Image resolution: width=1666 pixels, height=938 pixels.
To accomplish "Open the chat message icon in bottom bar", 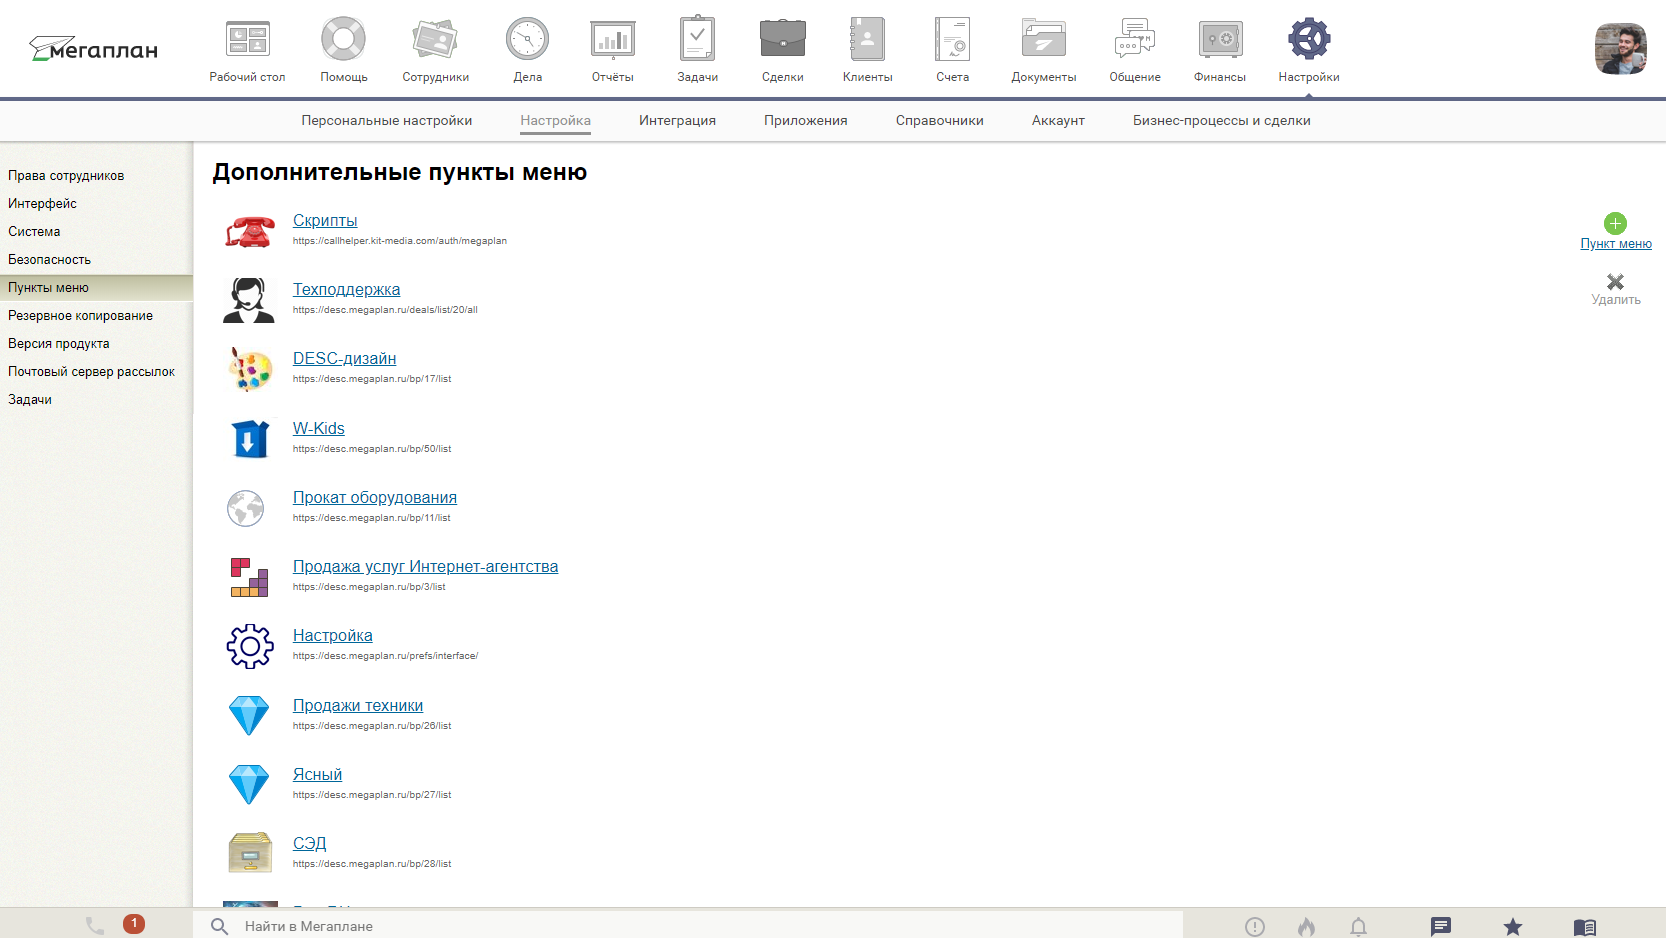I will (1441, 927).
